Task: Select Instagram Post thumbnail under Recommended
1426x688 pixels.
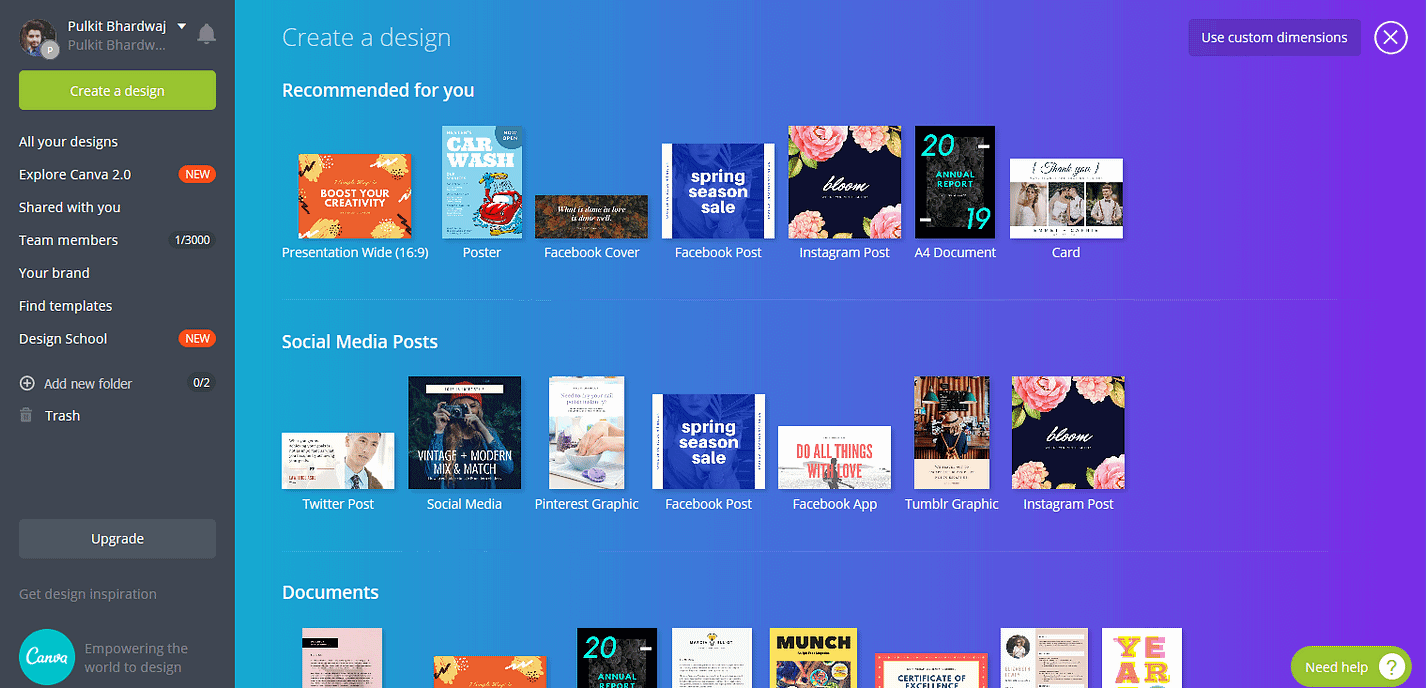Action: (x=844, y=182)
